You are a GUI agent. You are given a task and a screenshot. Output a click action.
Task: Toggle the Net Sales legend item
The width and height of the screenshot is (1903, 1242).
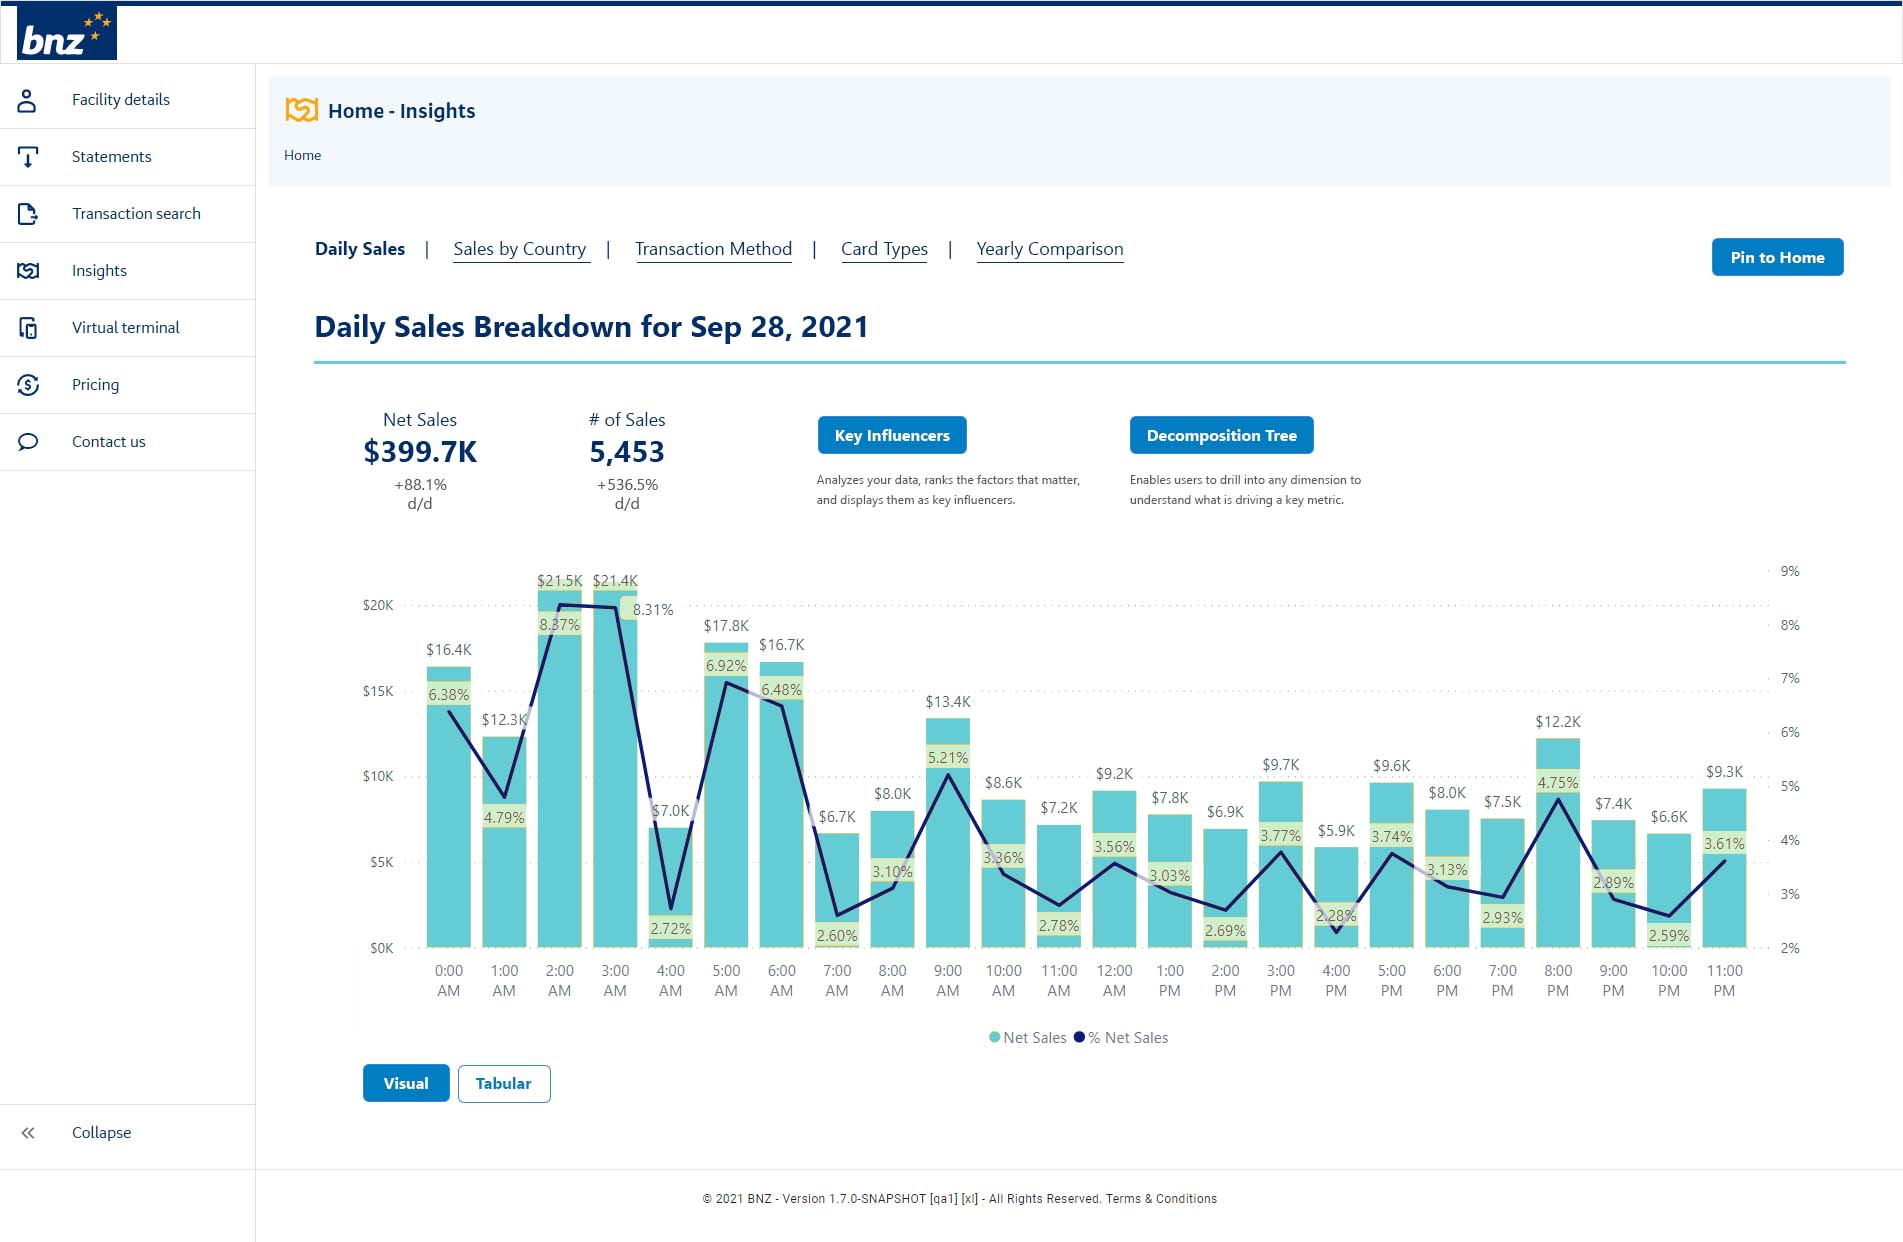[x=1026, y=1037]
